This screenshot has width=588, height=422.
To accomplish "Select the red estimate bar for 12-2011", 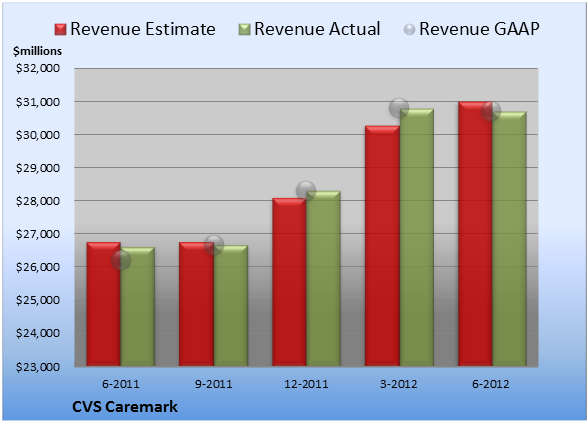I will [x=289, y=282].
